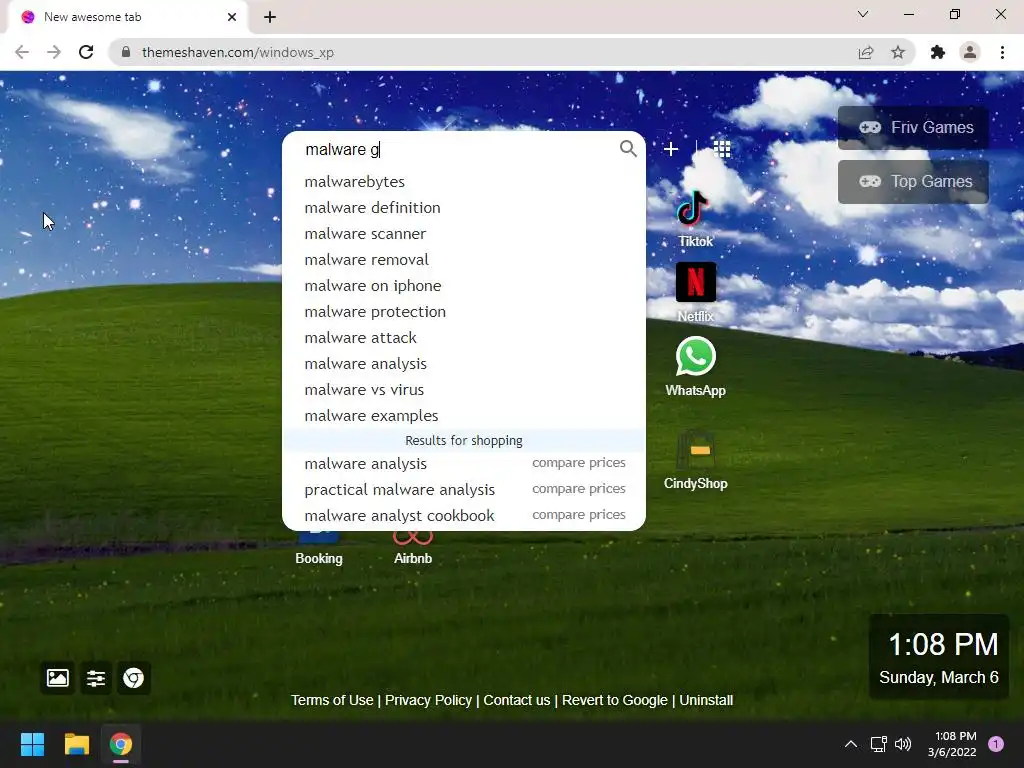Open Privacy Policy link
The height and width of the screenshot is (768, 1024).
pyautogui.click(x=428, y=700)
